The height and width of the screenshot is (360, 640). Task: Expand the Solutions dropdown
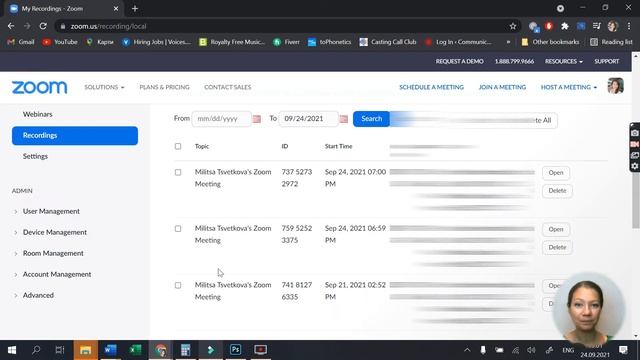tap(104, 87)
